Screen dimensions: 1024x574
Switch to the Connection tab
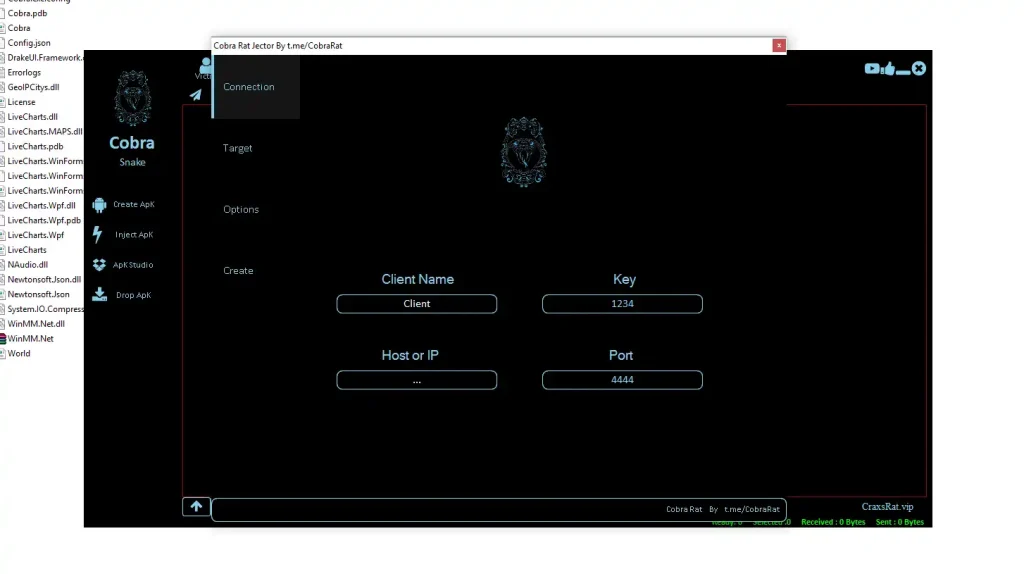click(249, 87)
